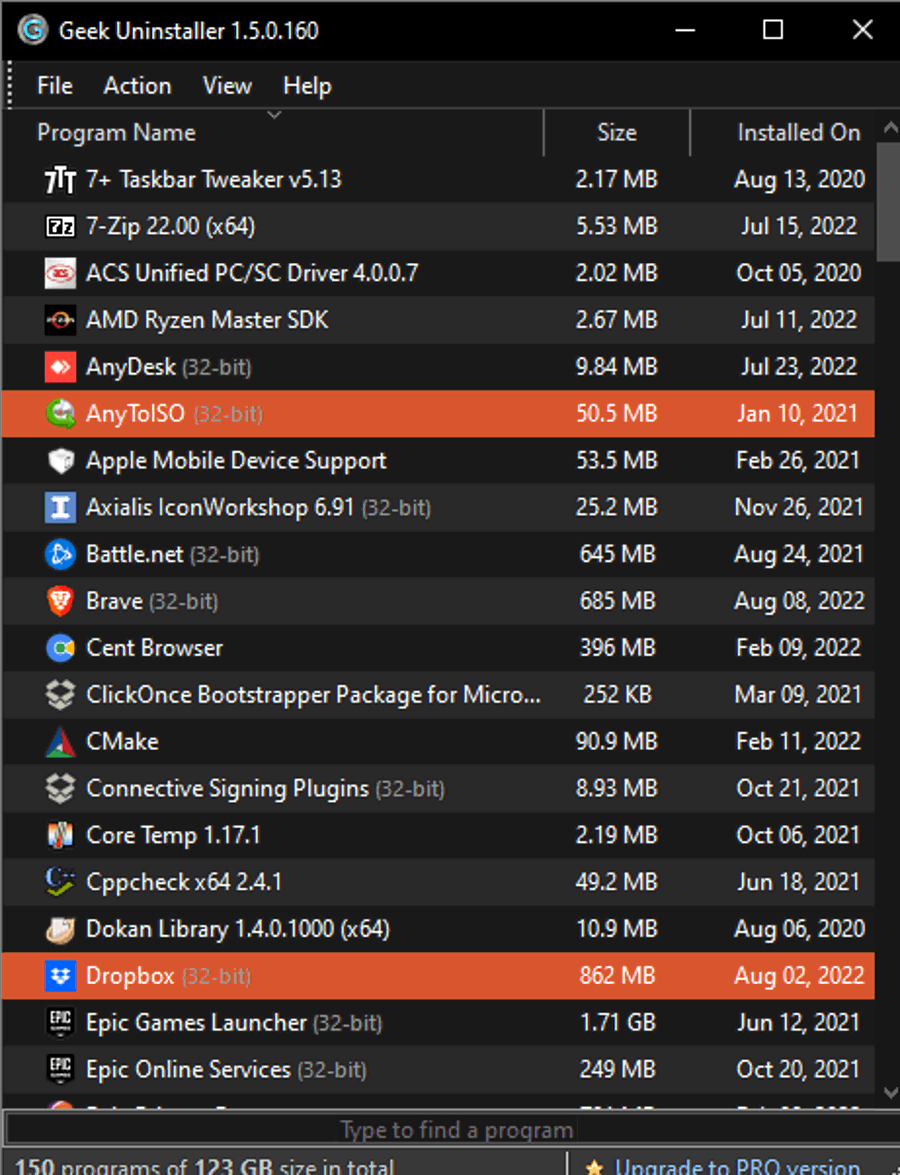Viewport: 900px width, 1175px height.
Task: Click the Axialis IconWorkshop icon
Action: pyautogui.click(x=60, y=507)
